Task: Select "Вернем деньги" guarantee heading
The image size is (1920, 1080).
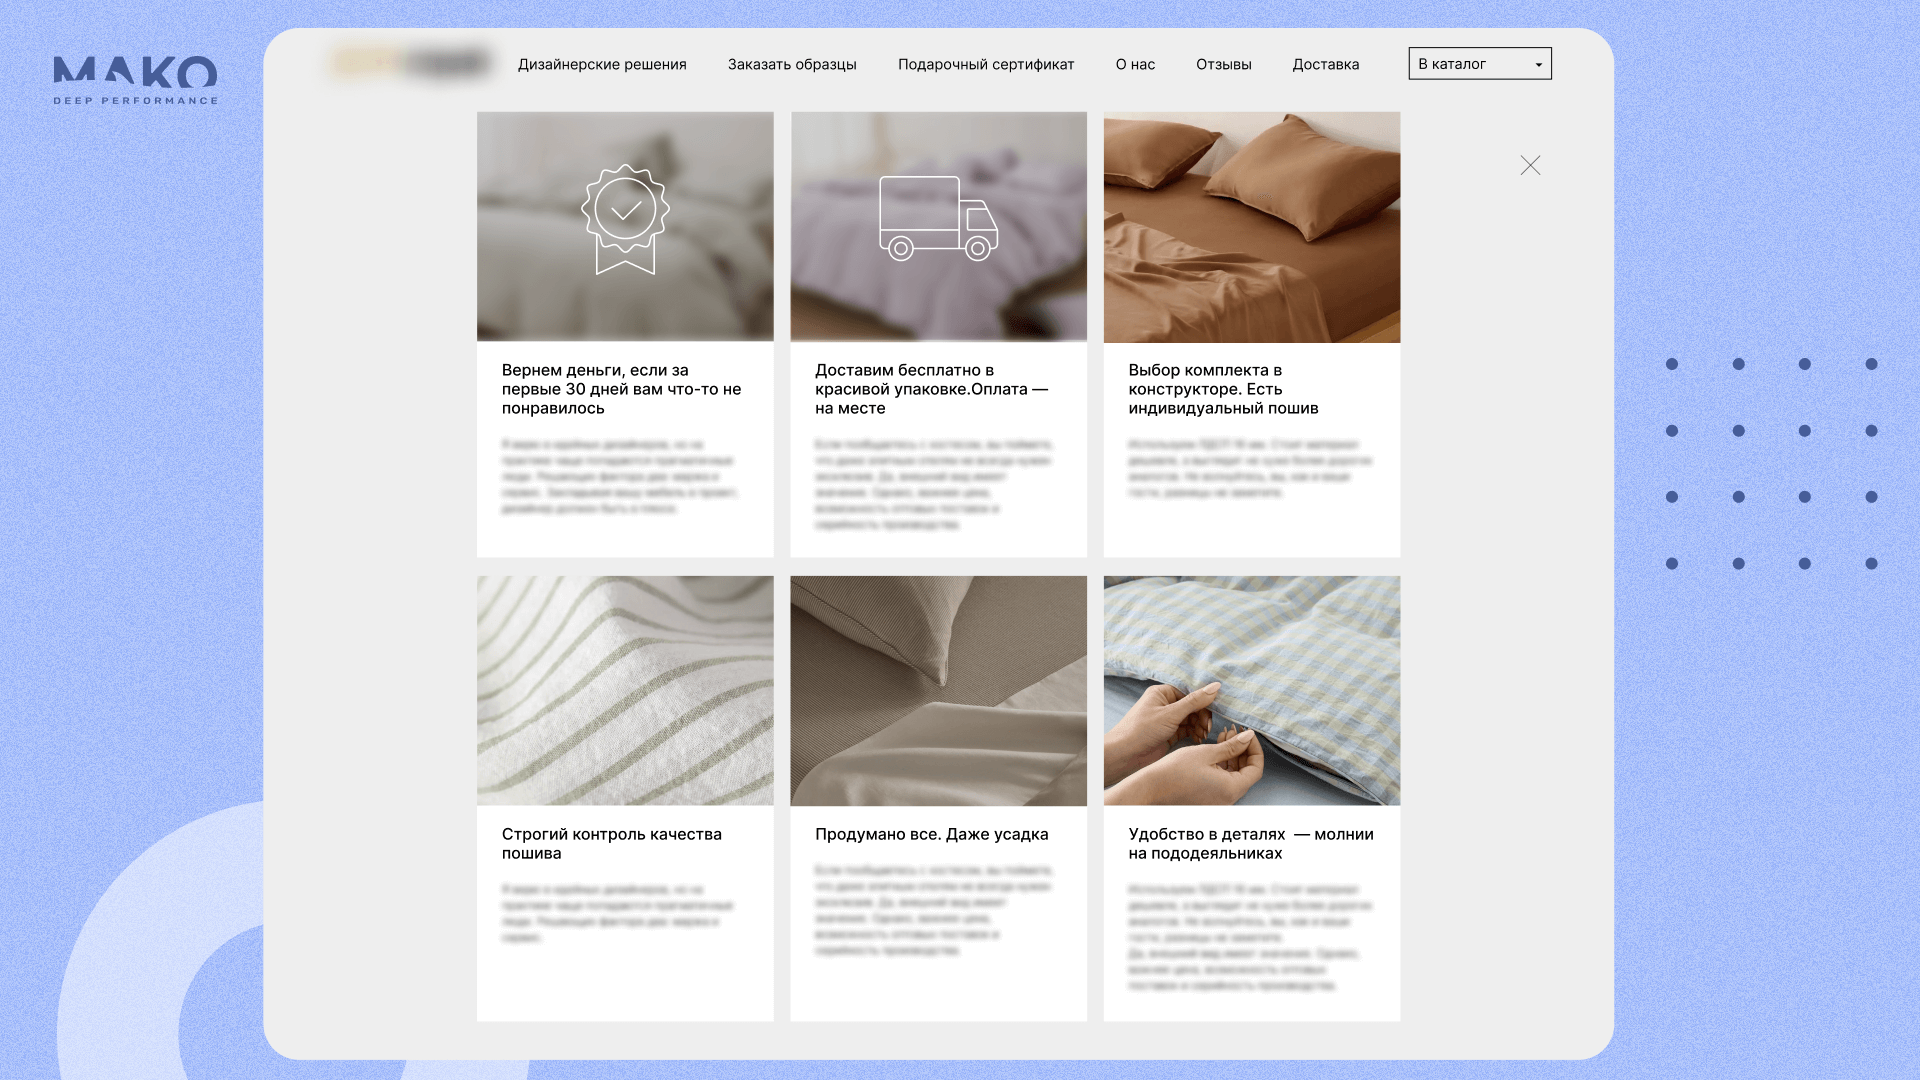Action: coord(621,389)
